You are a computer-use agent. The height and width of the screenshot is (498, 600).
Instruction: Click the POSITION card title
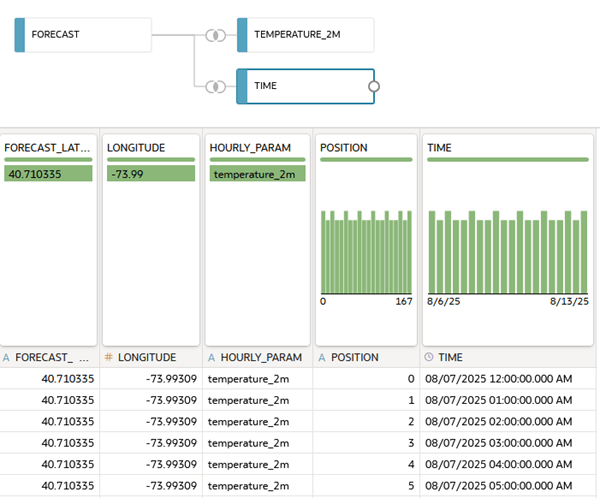click(x=344, y=148)
